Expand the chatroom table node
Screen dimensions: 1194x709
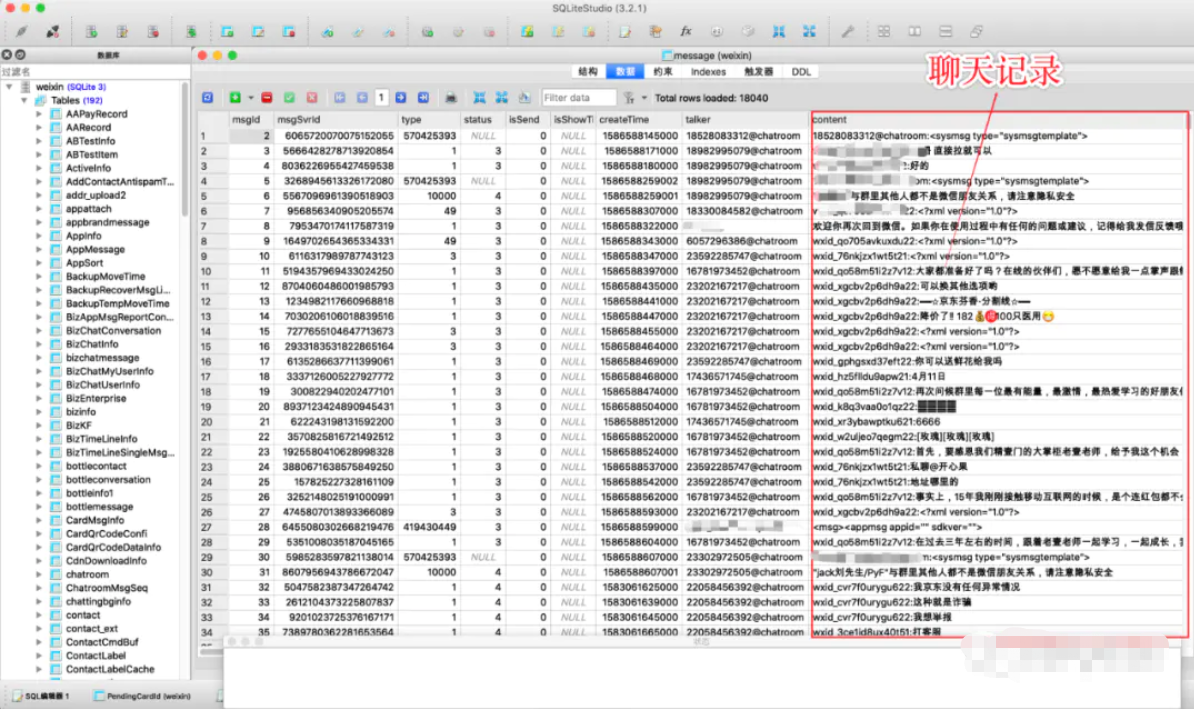tap(39, 574)
